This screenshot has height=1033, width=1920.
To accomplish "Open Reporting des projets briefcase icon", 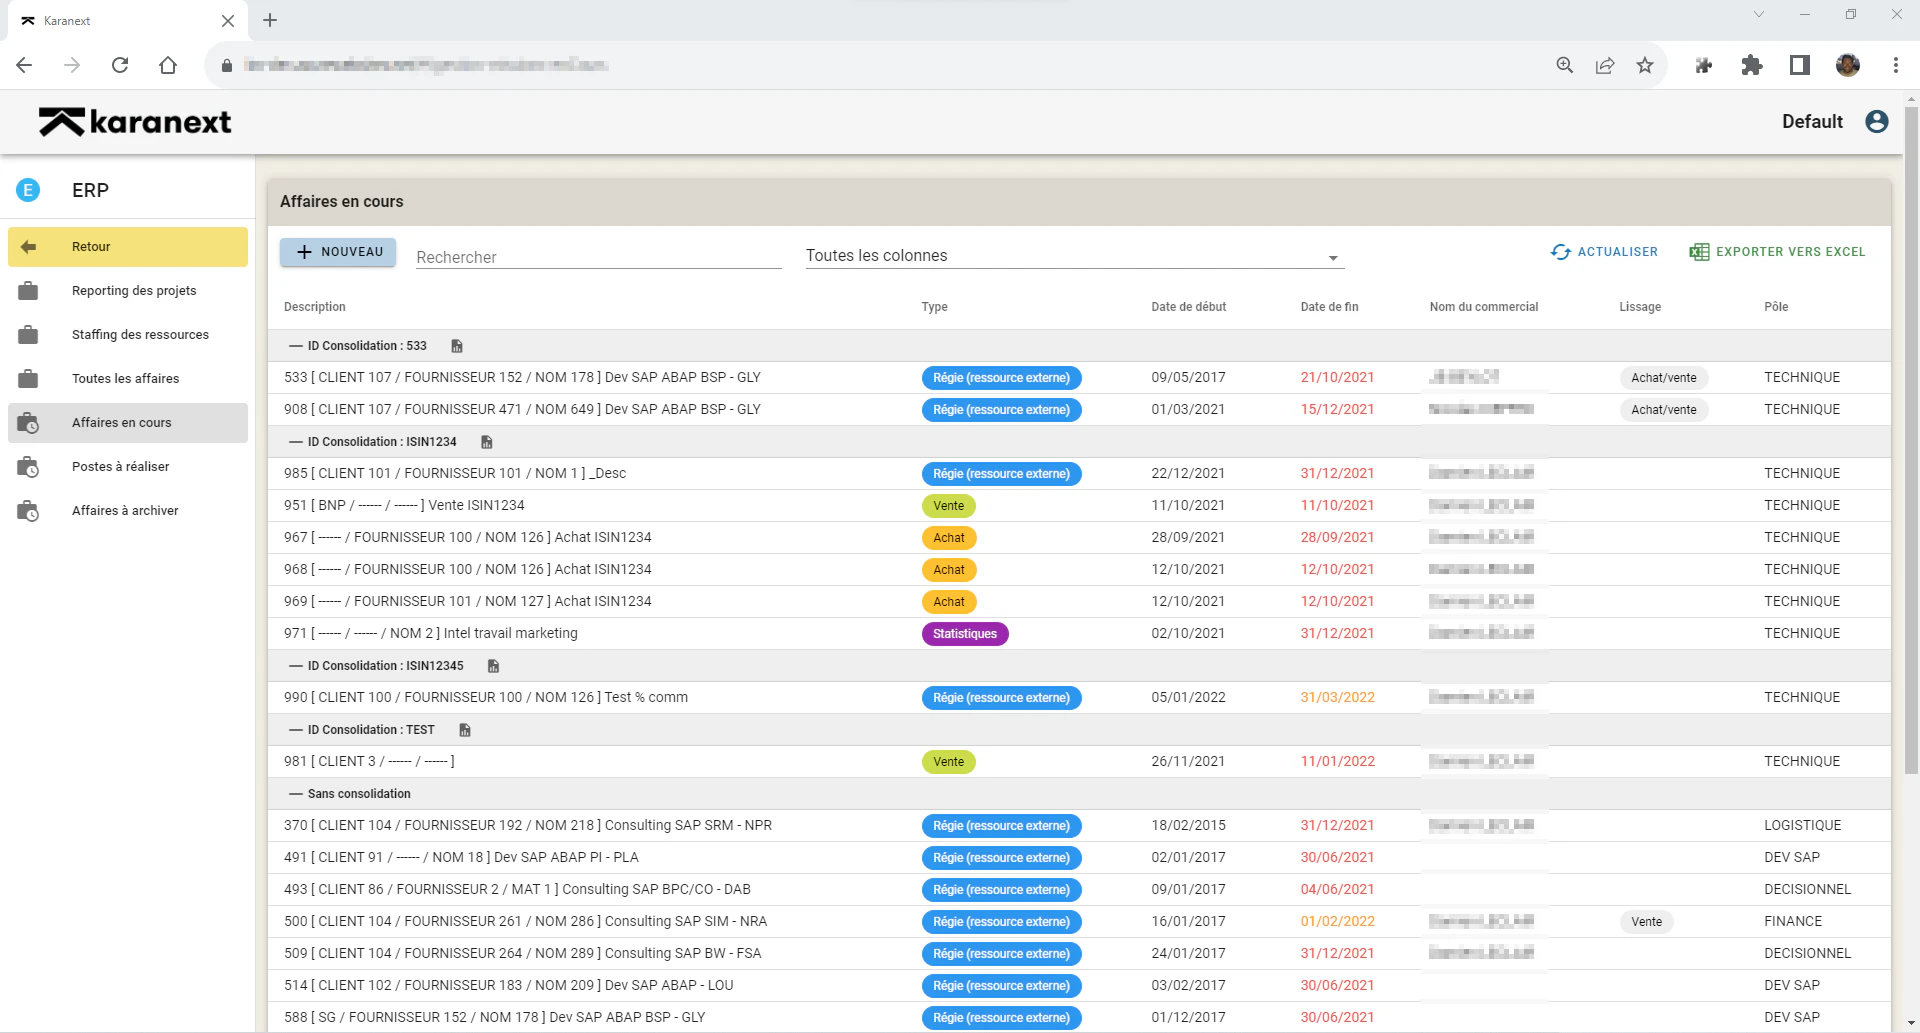I will [28, 291].
